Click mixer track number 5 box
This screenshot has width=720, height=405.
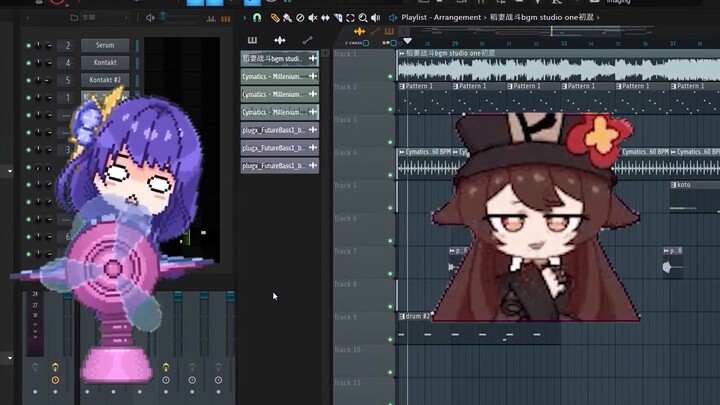68,80
